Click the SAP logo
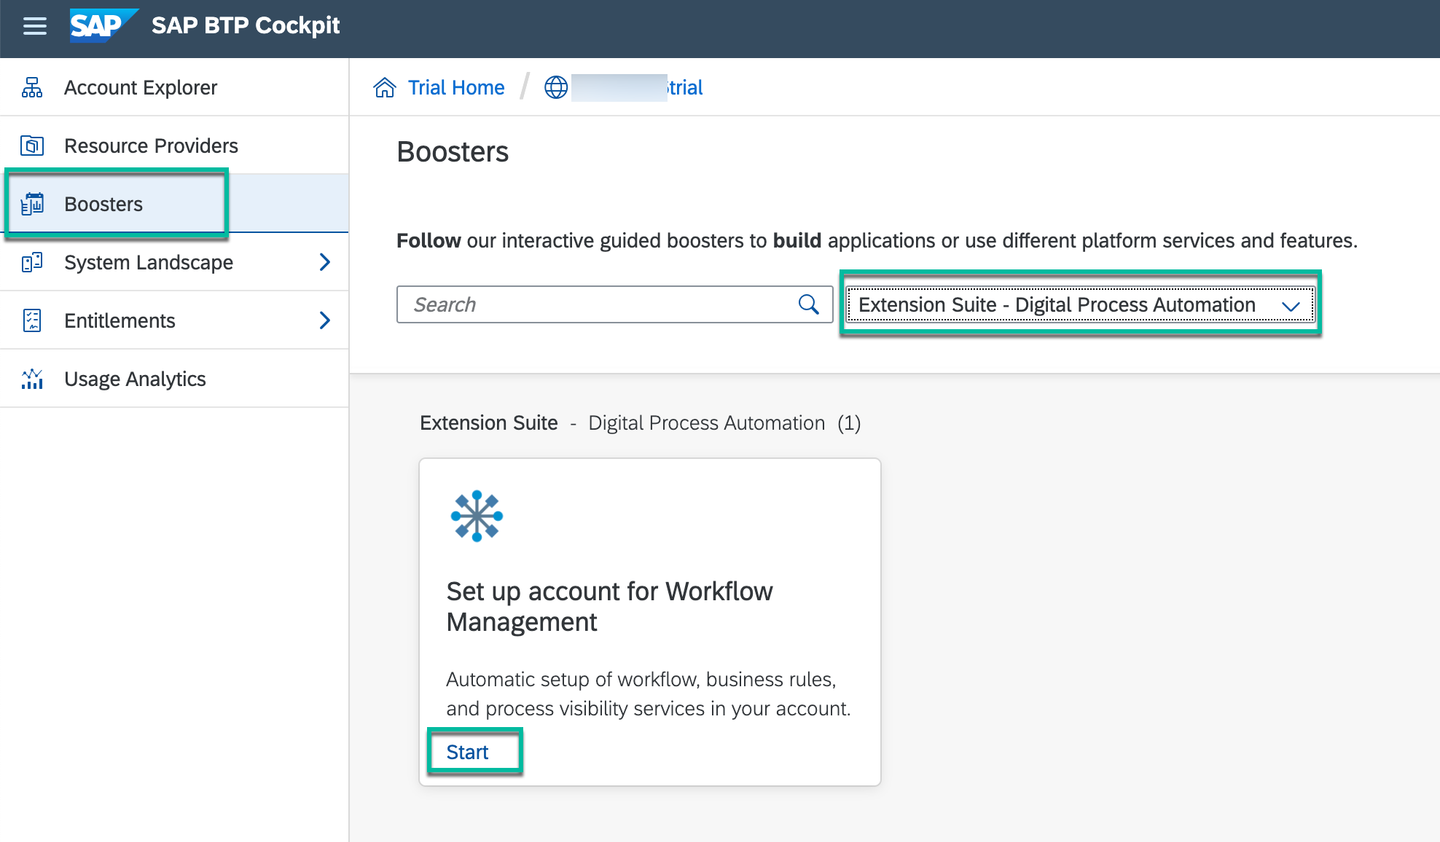This screenshot has height=842, width=1440. [103, 25]
